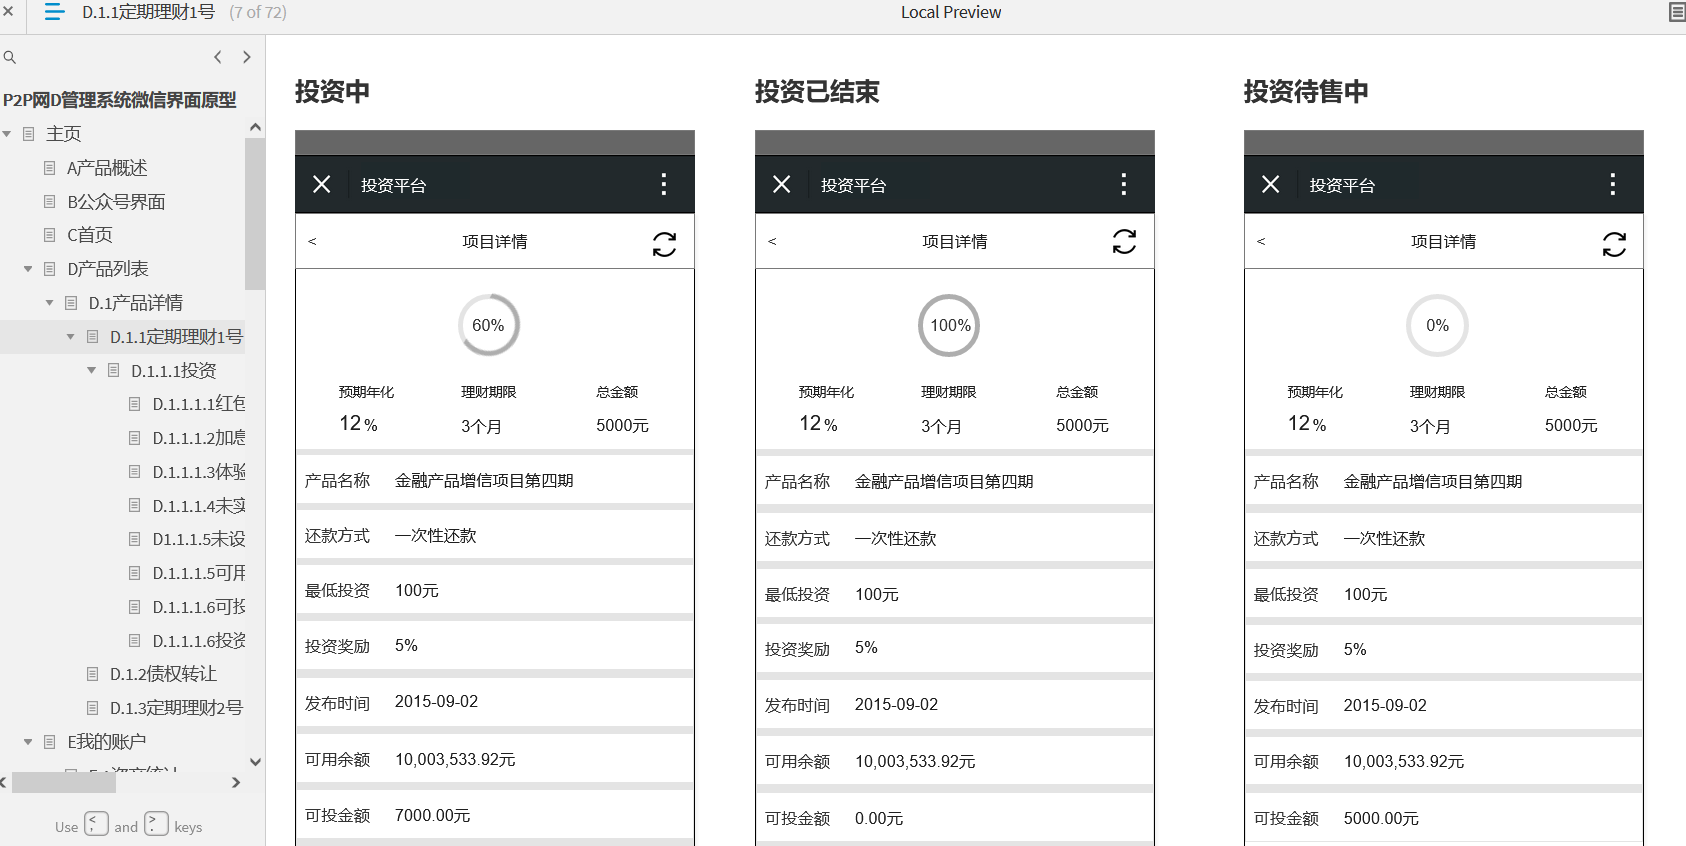Image resolution: width=1686 pixels, height=846 pixels.
Task: Open the 投资已结束 phone three-dot menu
Action: tap(1124, 184)
